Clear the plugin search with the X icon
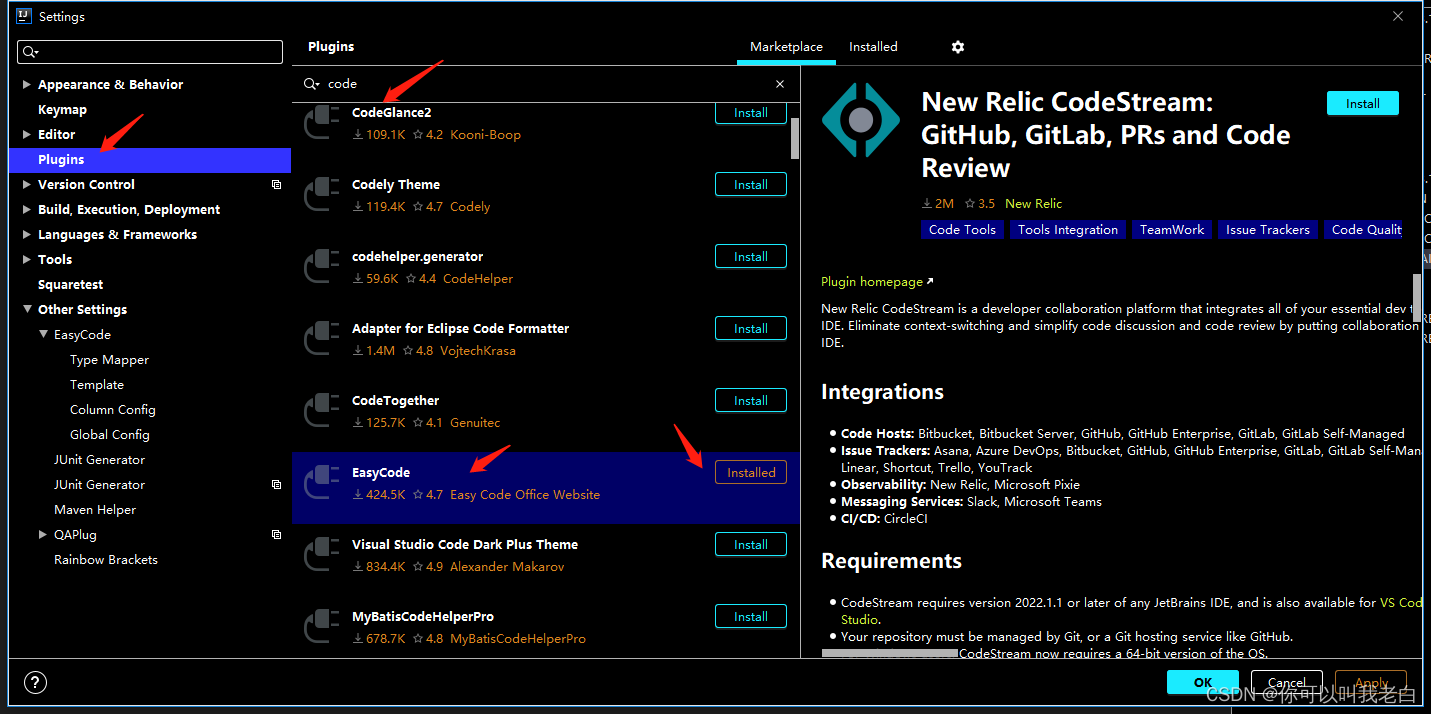Screen dimensions: 1431x714 [x=780, y=84]
